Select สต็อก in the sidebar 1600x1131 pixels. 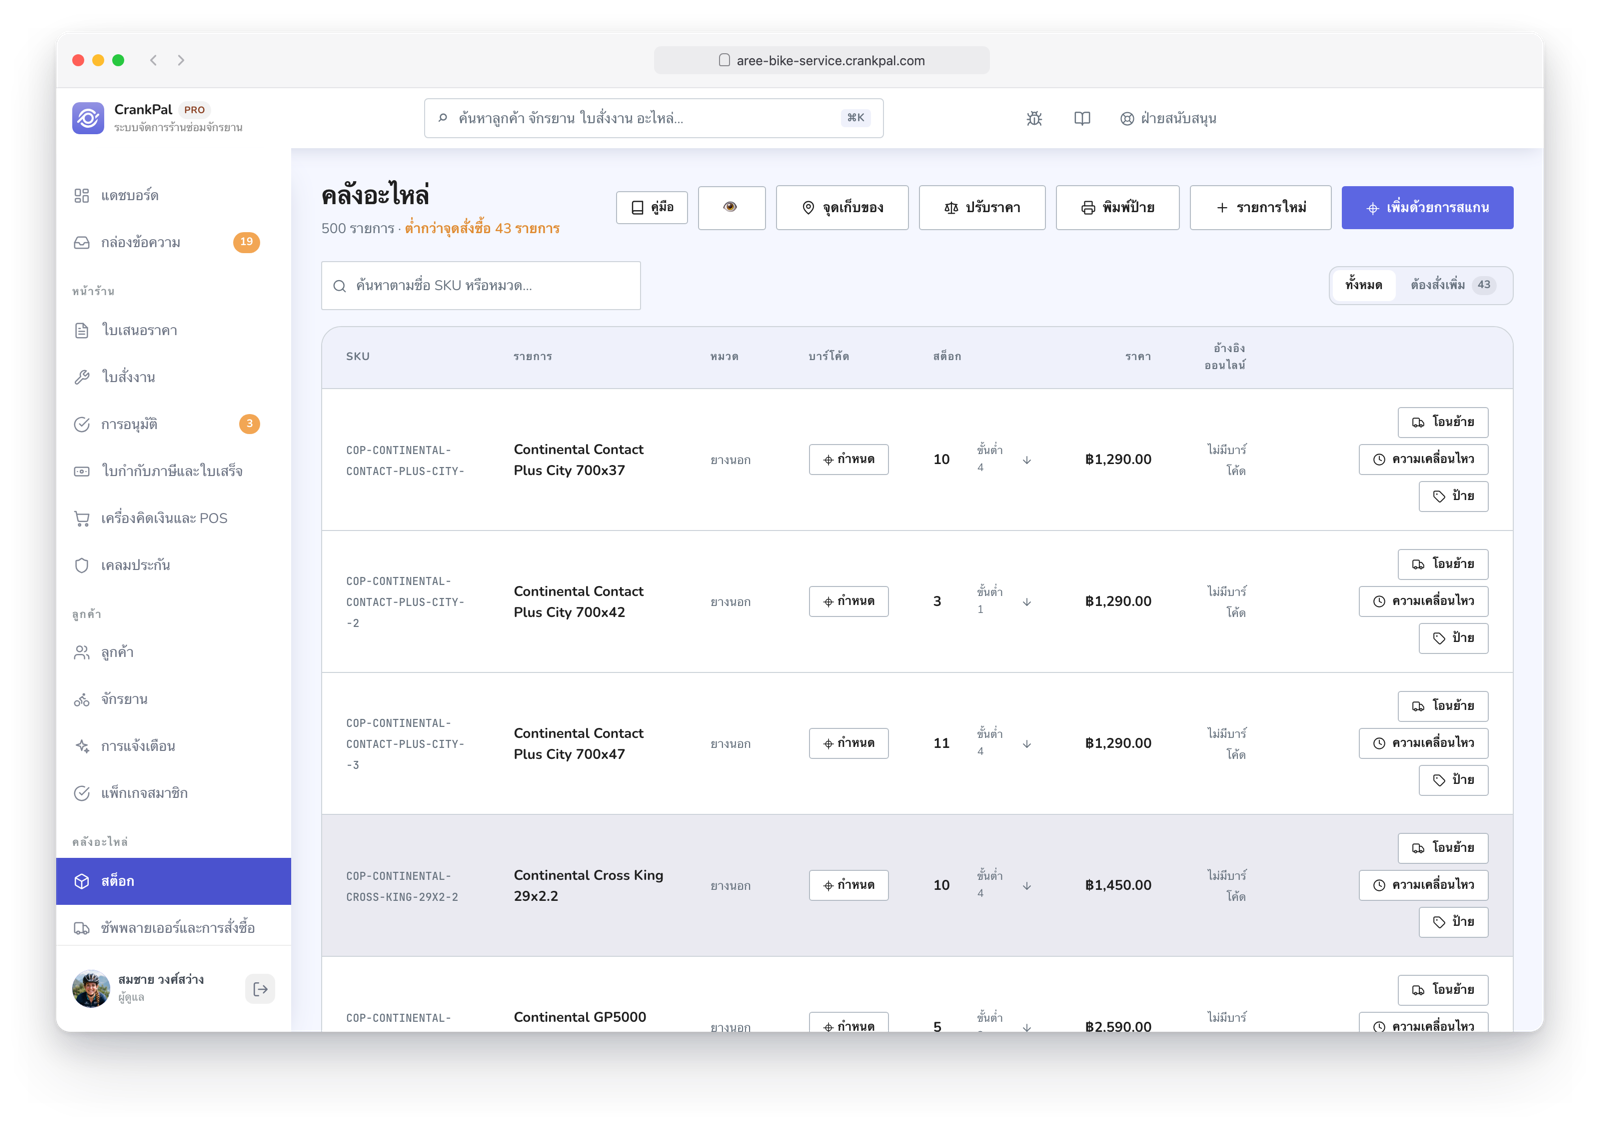pyautogui.click(x=173, y=881)
